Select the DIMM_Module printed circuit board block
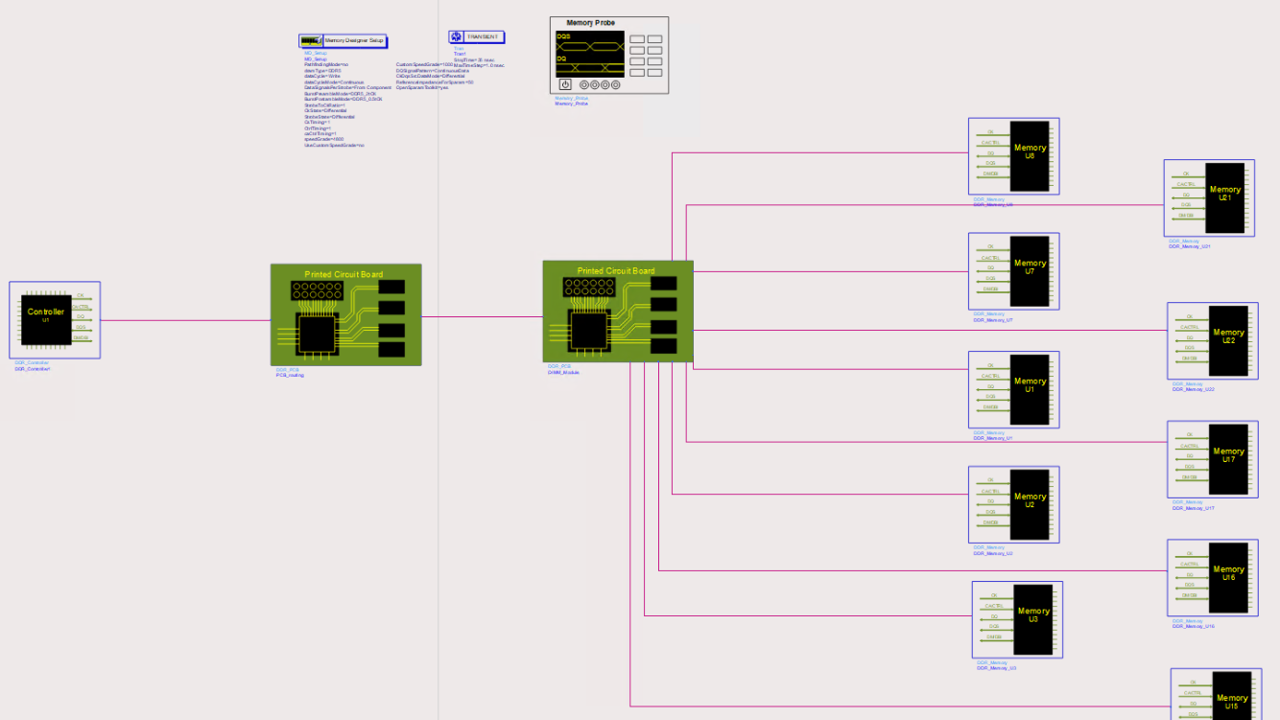The height and width of the screenshot is (720, 1280). click(x=617, y=312)
